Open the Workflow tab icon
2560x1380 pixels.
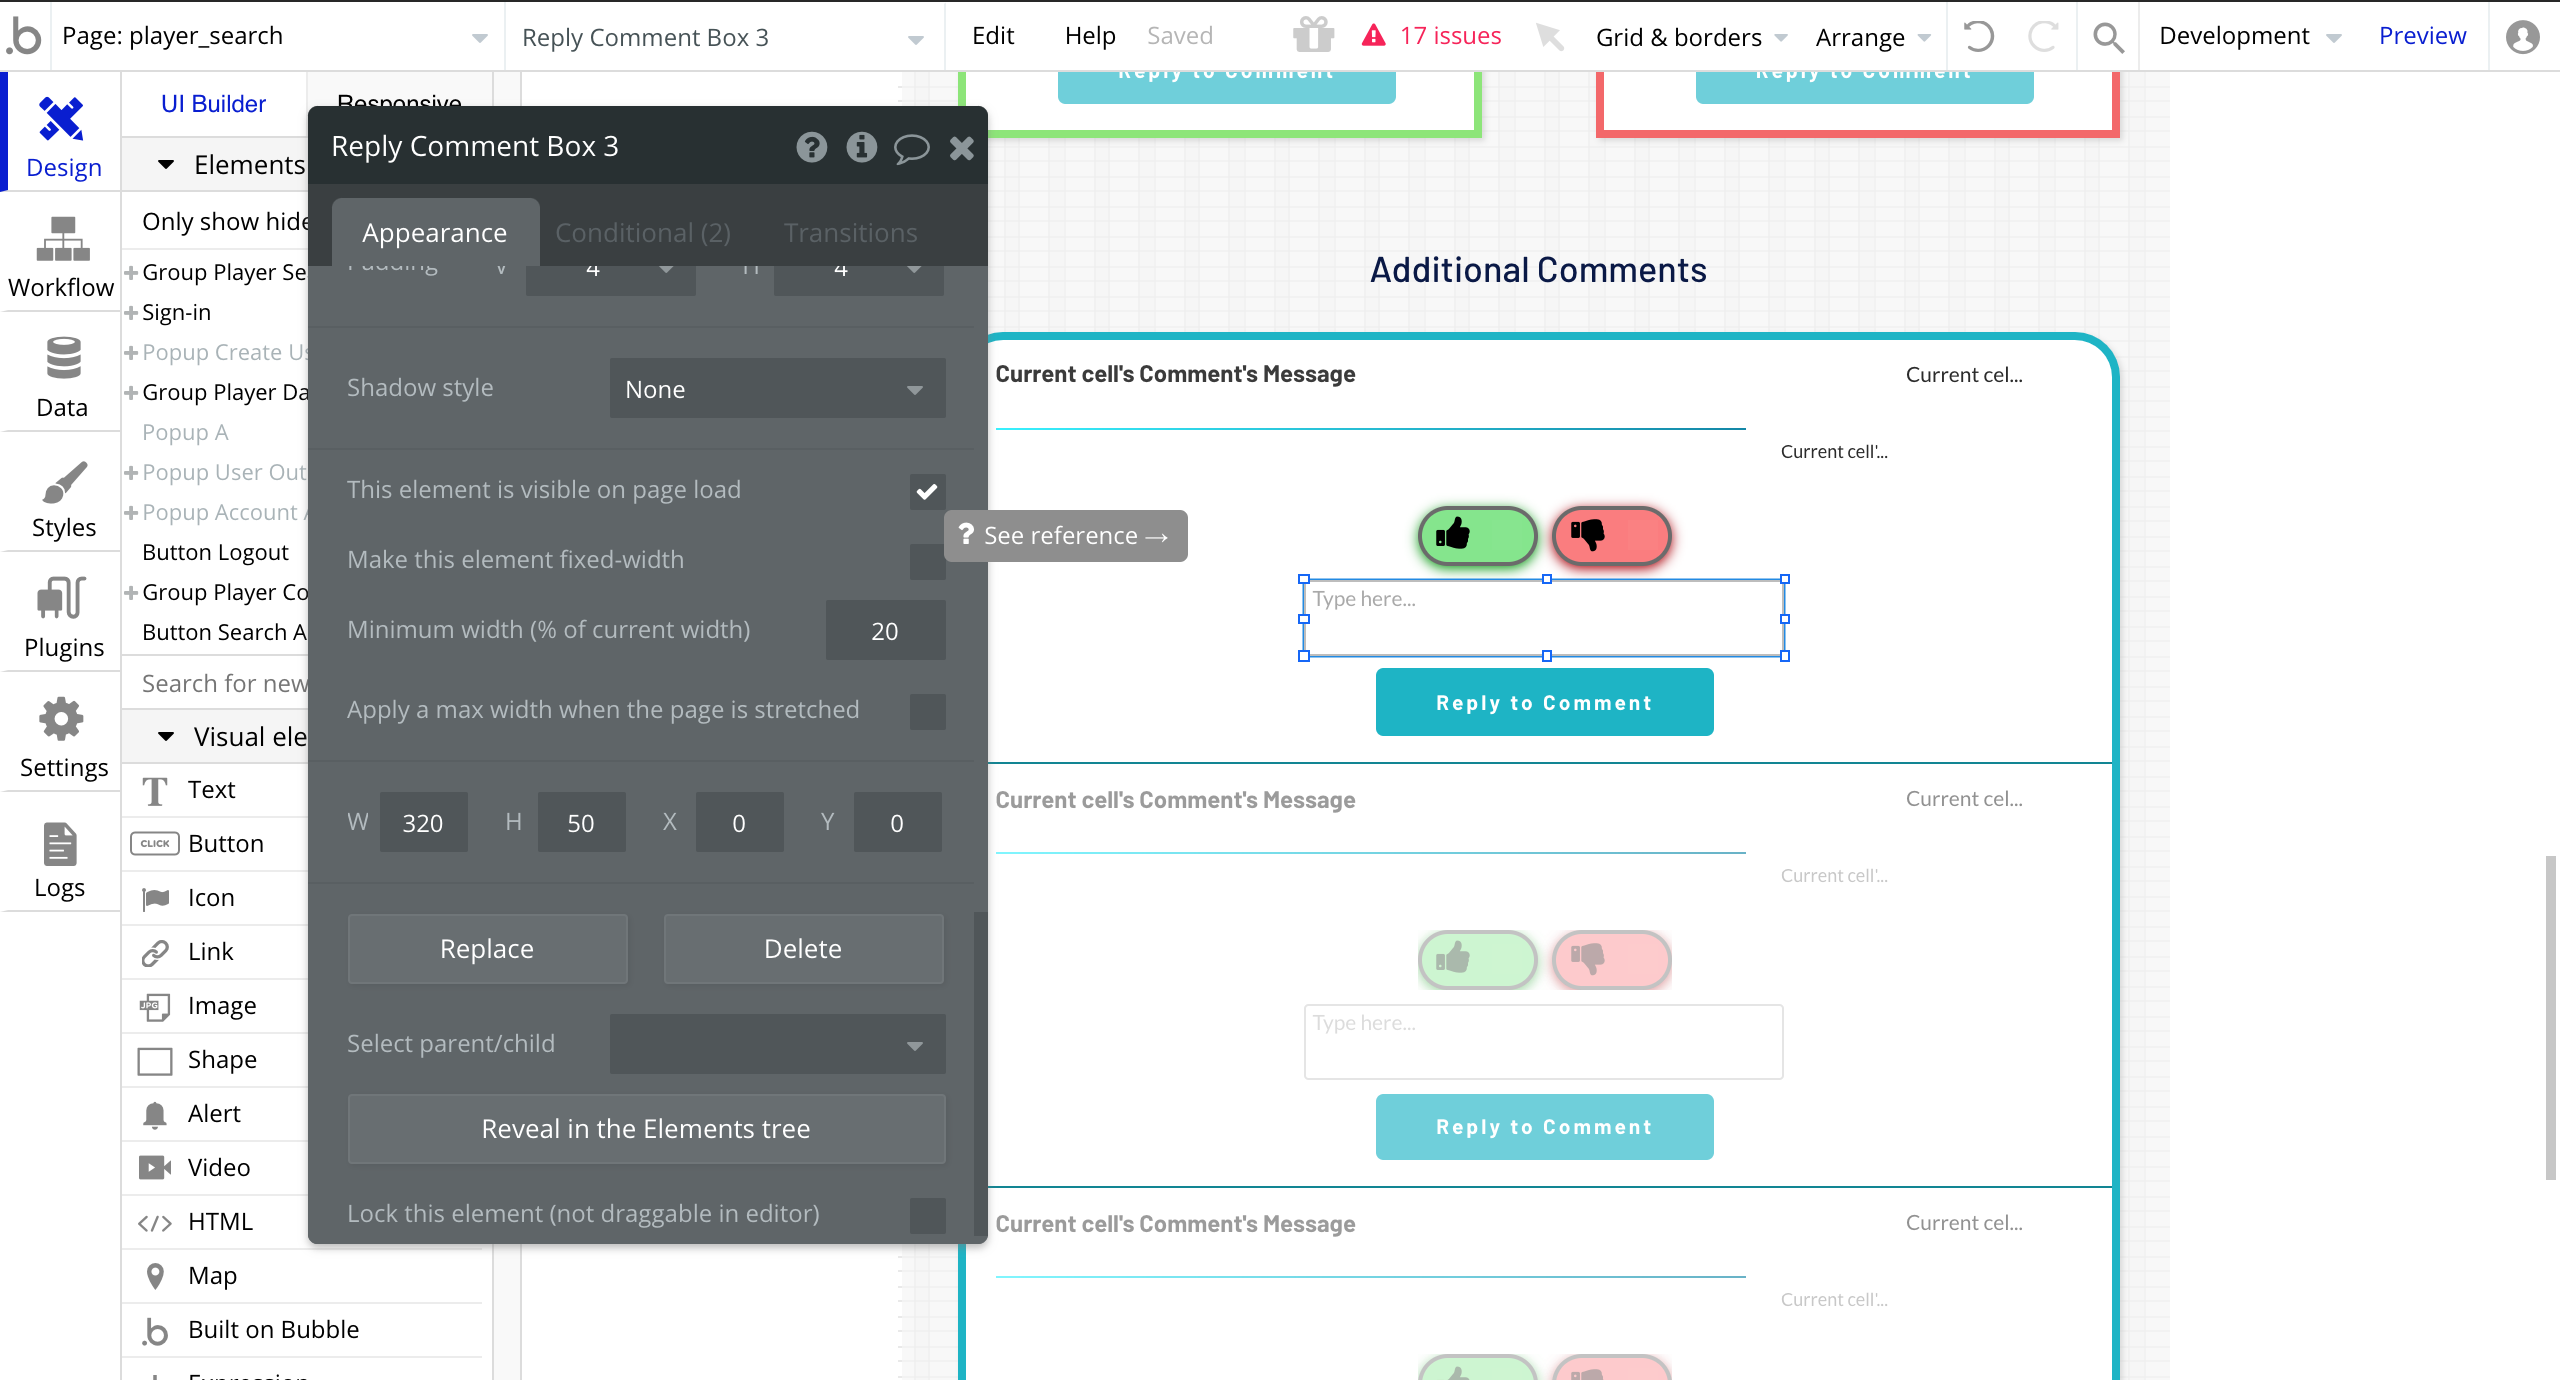[62, 239]
